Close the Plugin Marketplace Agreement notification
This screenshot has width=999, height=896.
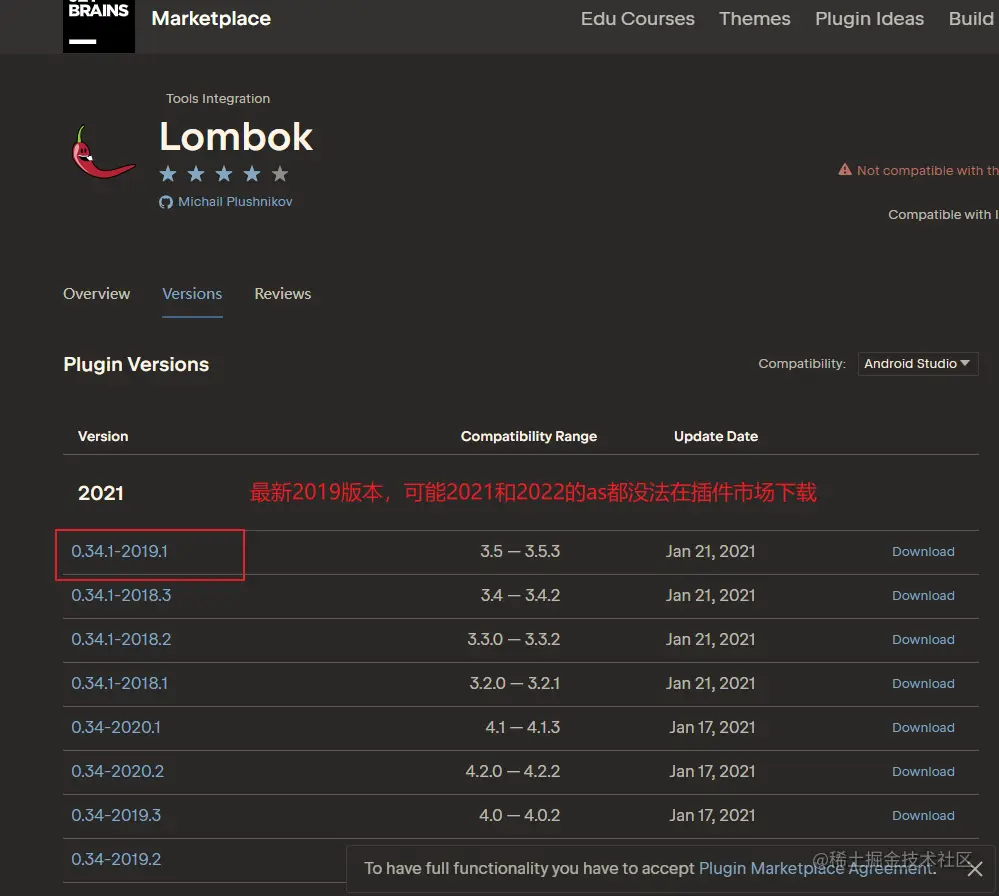tap(975, 869)
